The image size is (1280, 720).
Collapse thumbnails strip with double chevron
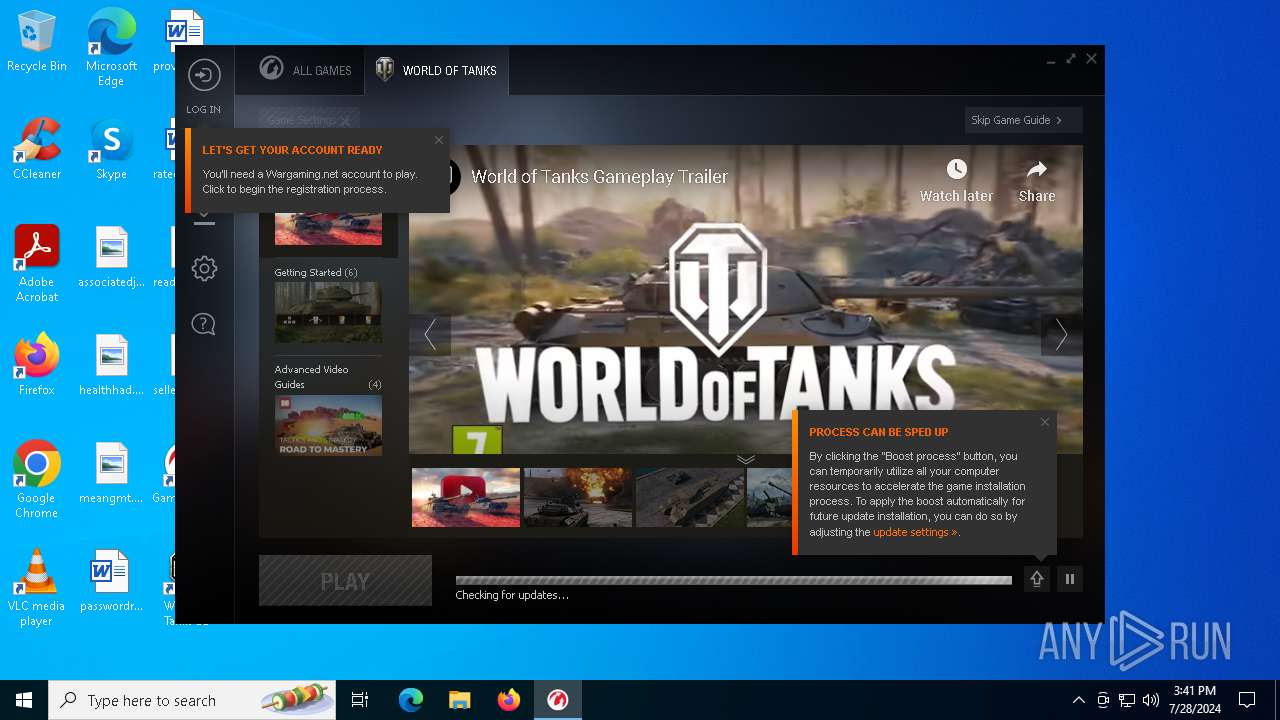pos(746,459)
